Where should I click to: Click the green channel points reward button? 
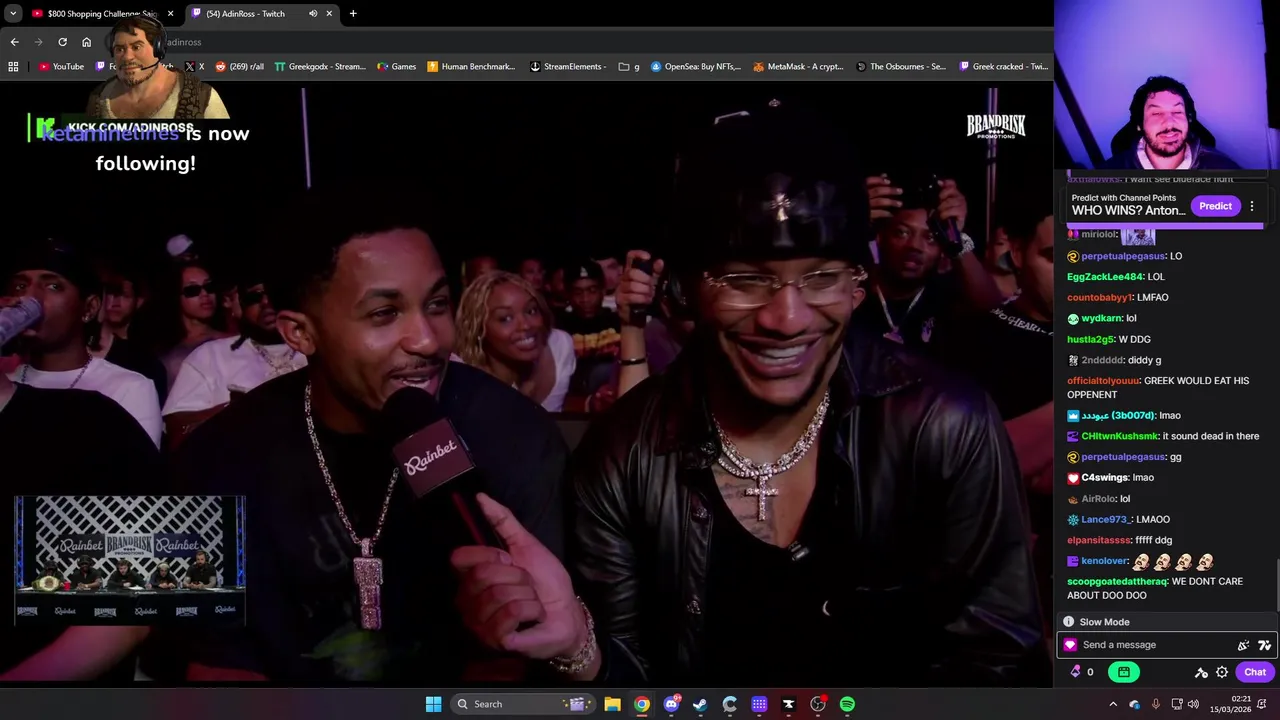(1124, 672)
